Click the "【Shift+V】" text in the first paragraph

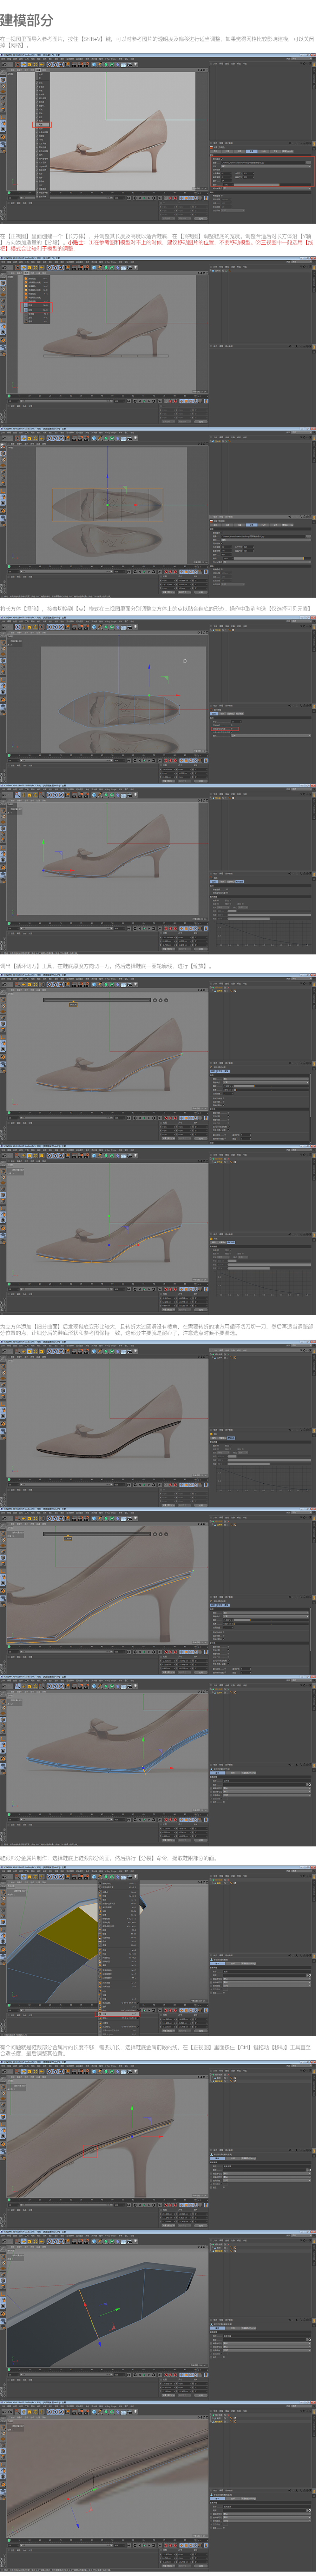point(92,39)
